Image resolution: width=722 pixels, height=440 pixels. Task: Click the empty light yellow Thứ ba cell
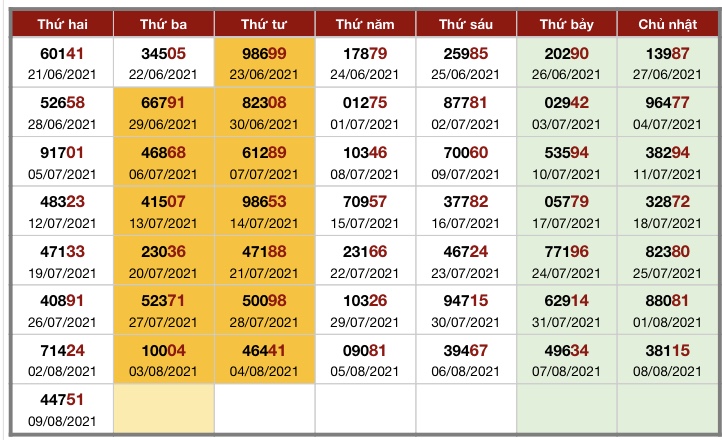coord(163,409)
